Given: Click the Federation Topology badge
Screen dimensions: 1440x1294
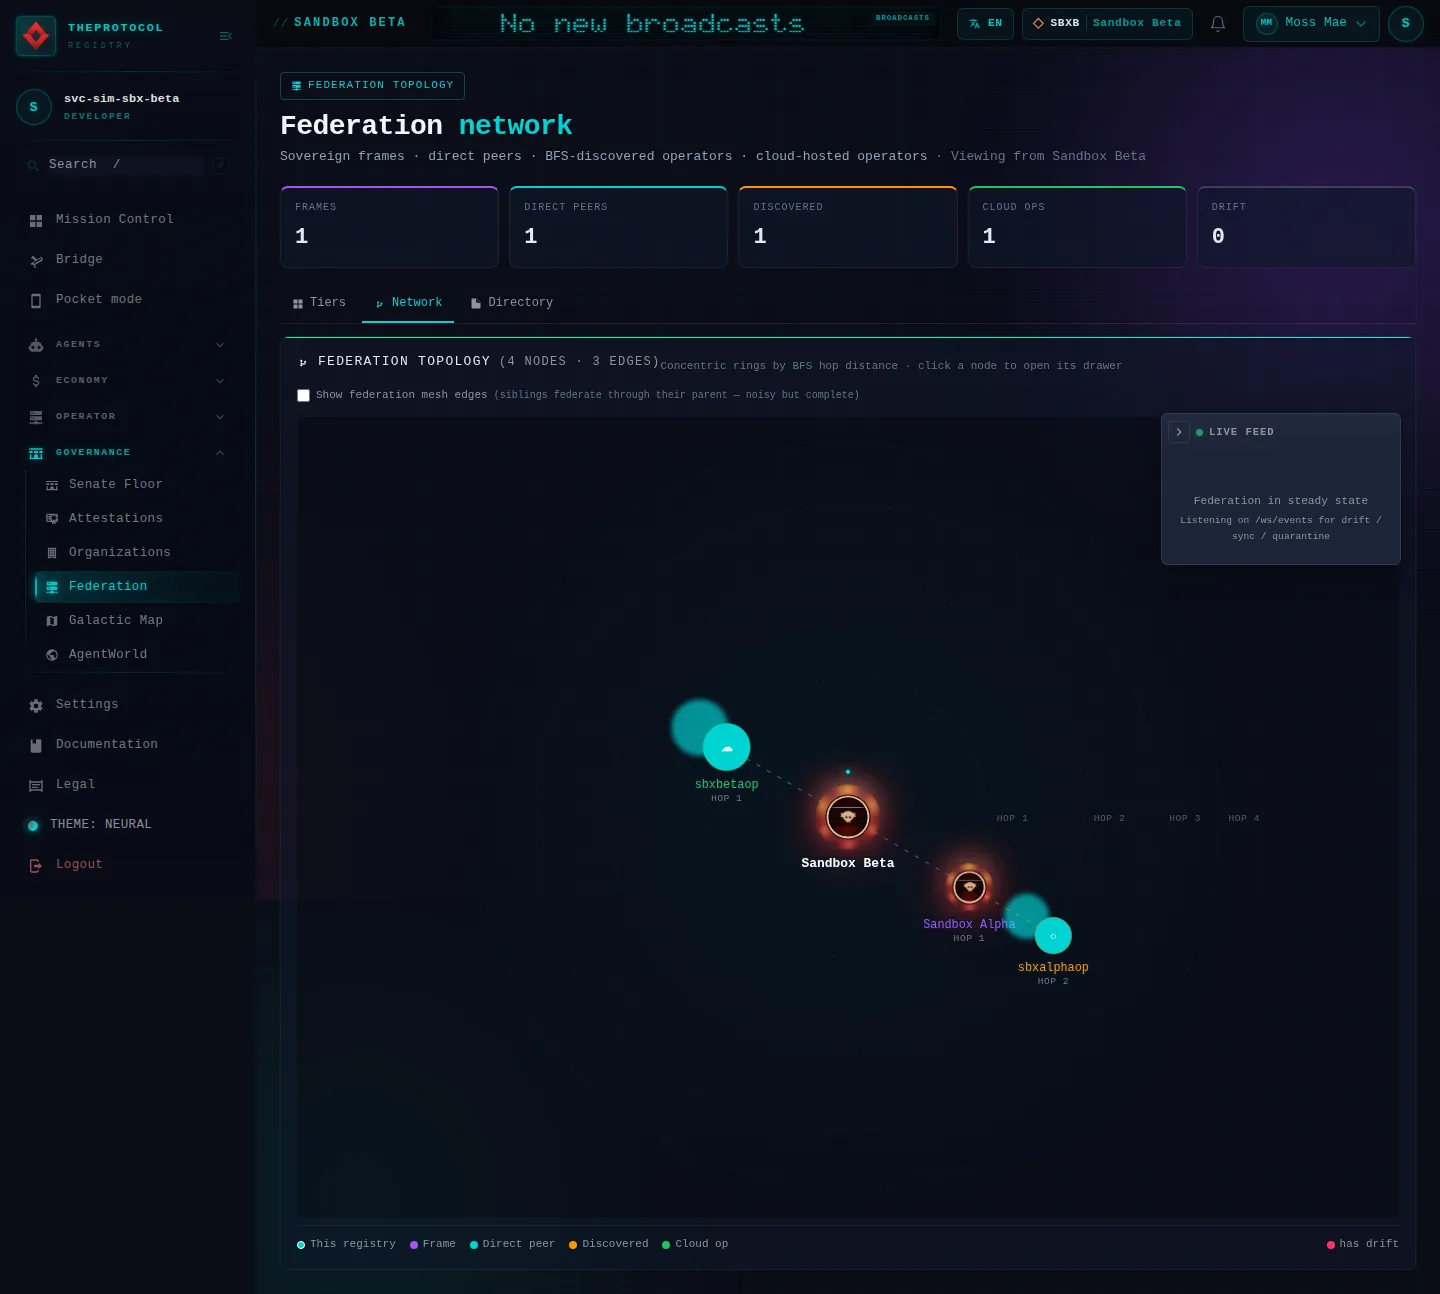Looking at the screenshot, I should click(372, 86).
